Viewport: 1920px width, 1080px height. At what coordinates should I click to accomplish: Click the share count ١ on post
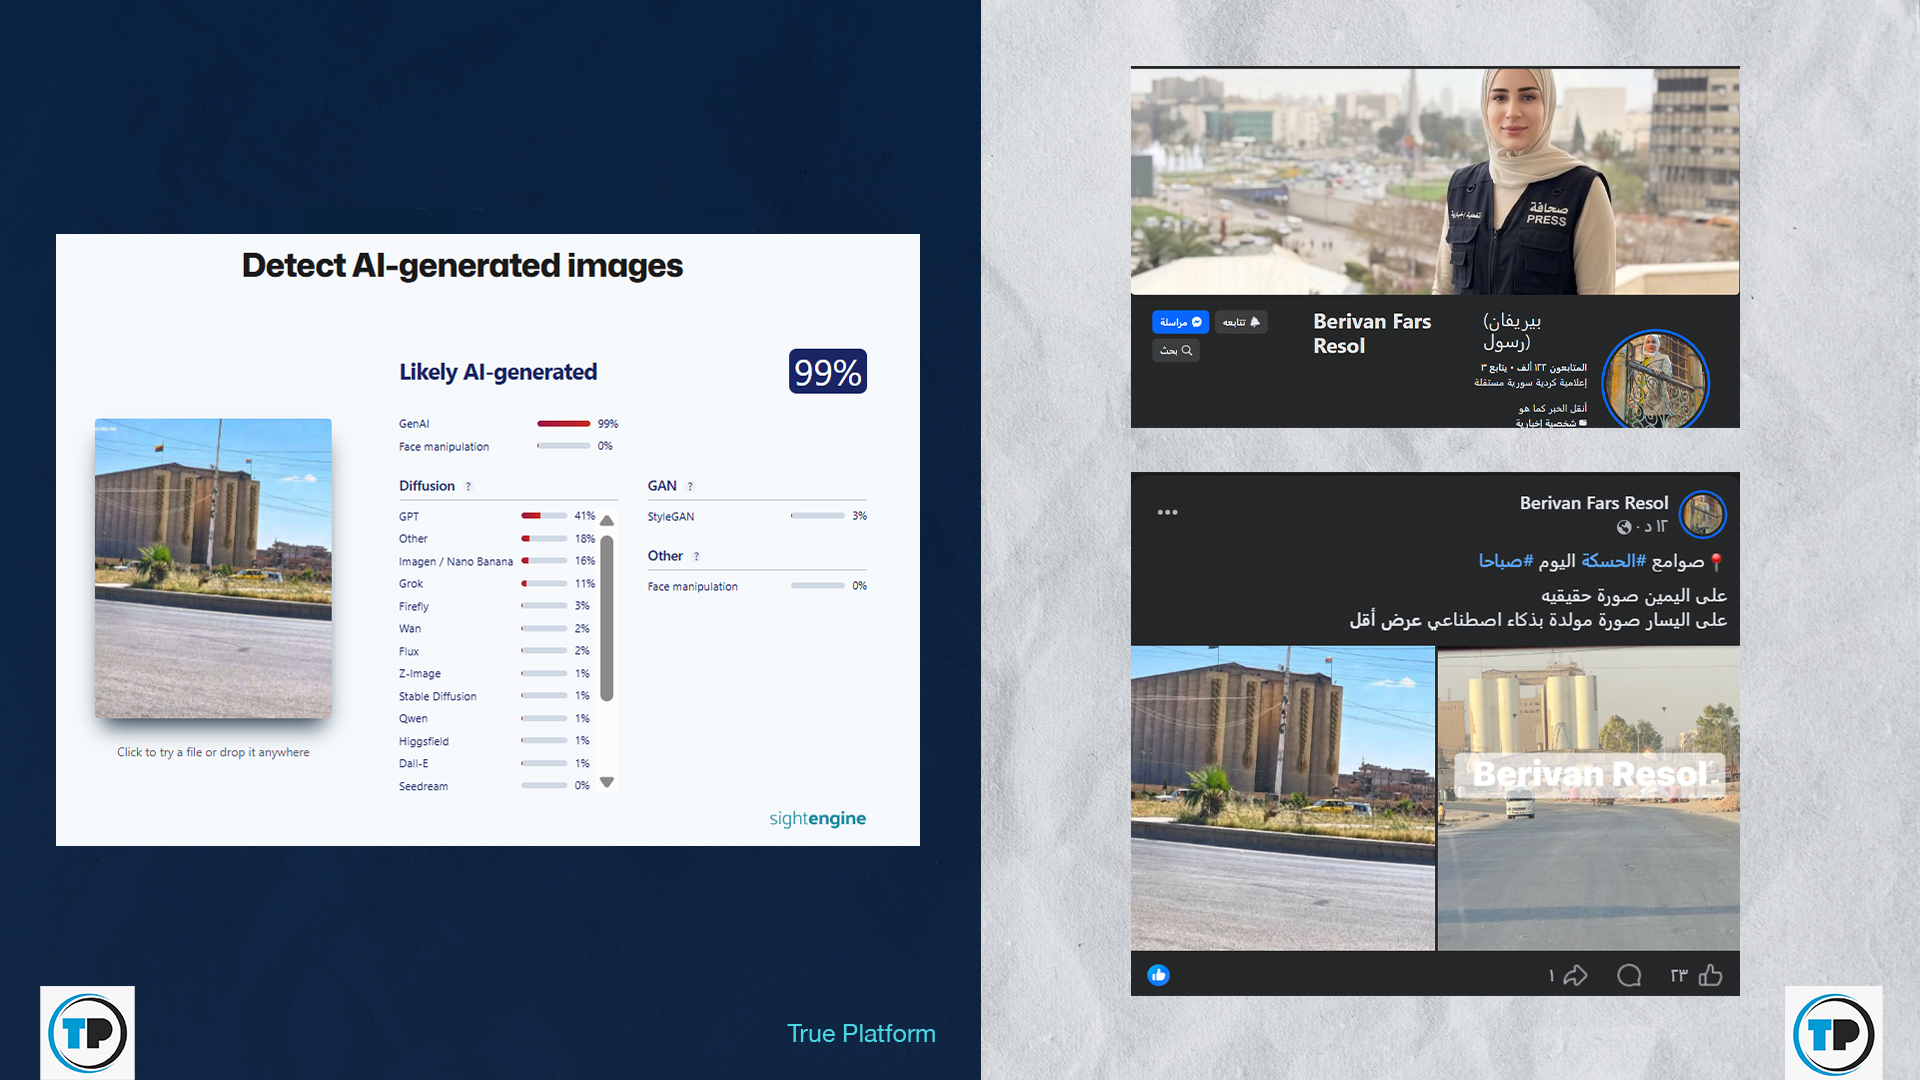1551,975
